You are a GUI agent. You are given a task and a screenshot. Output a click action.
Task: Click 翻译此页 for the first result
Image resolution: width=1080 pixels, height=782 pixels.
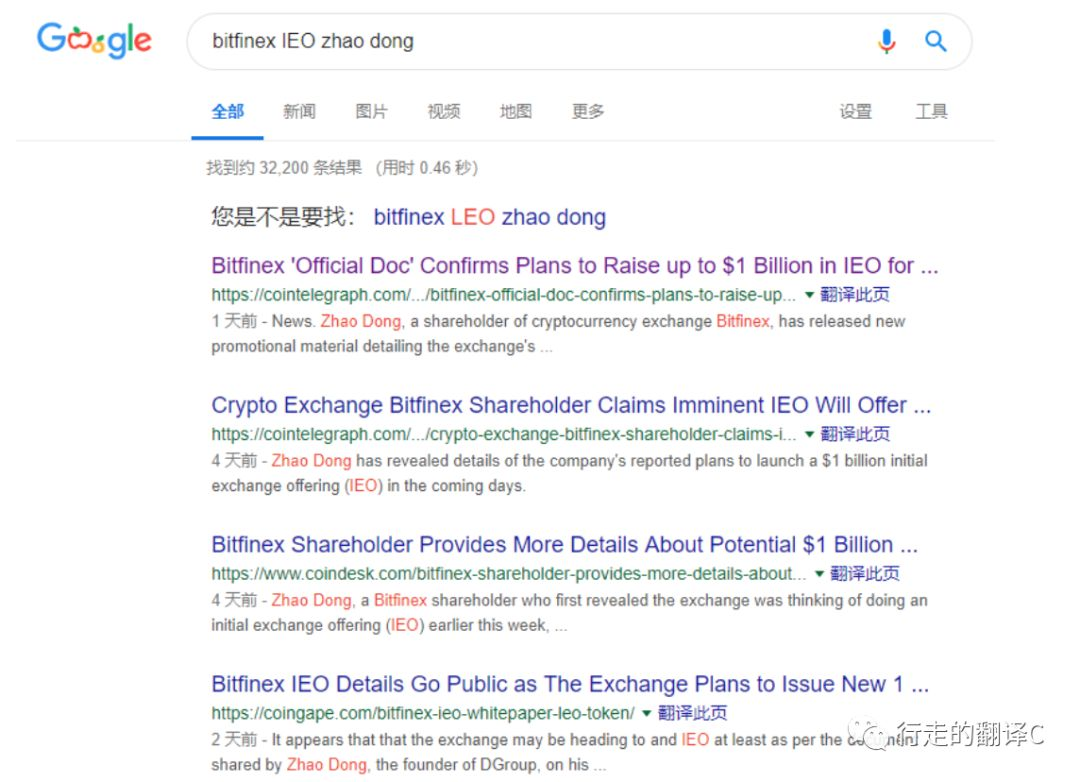pyautogui.click(x=855, y=295)
